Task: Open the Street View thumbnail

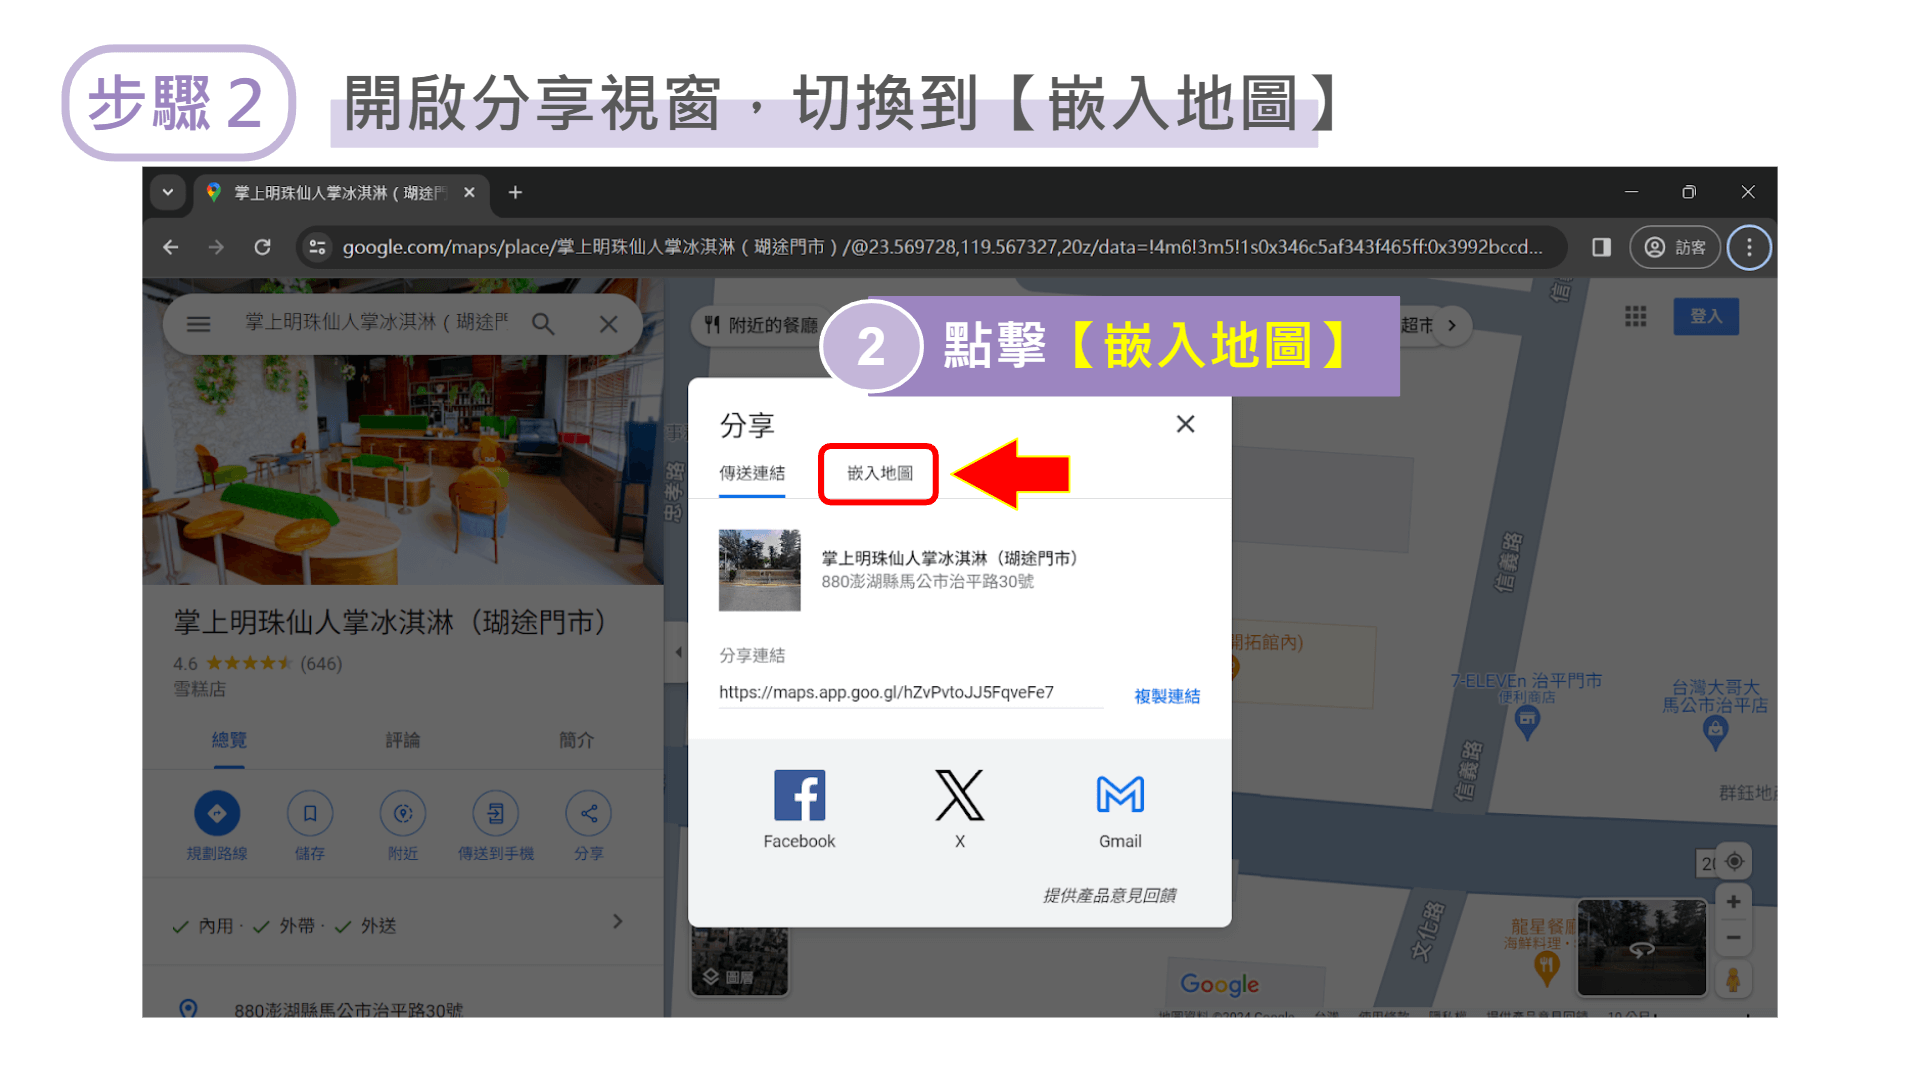Action: click(x=1641, y=947)
